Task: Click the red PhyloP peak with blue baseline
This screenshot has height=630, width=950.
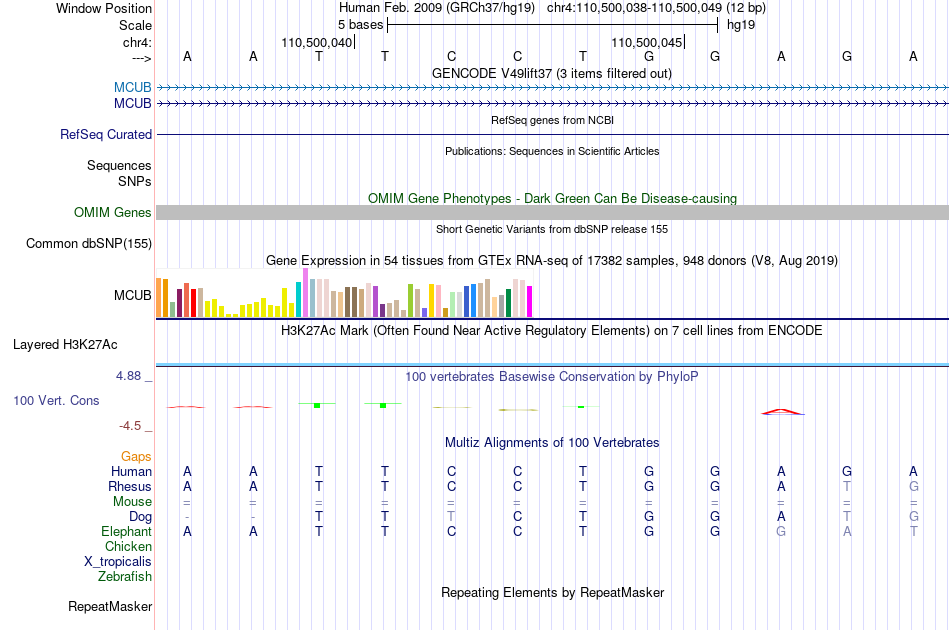Action: tap(782, 412)
